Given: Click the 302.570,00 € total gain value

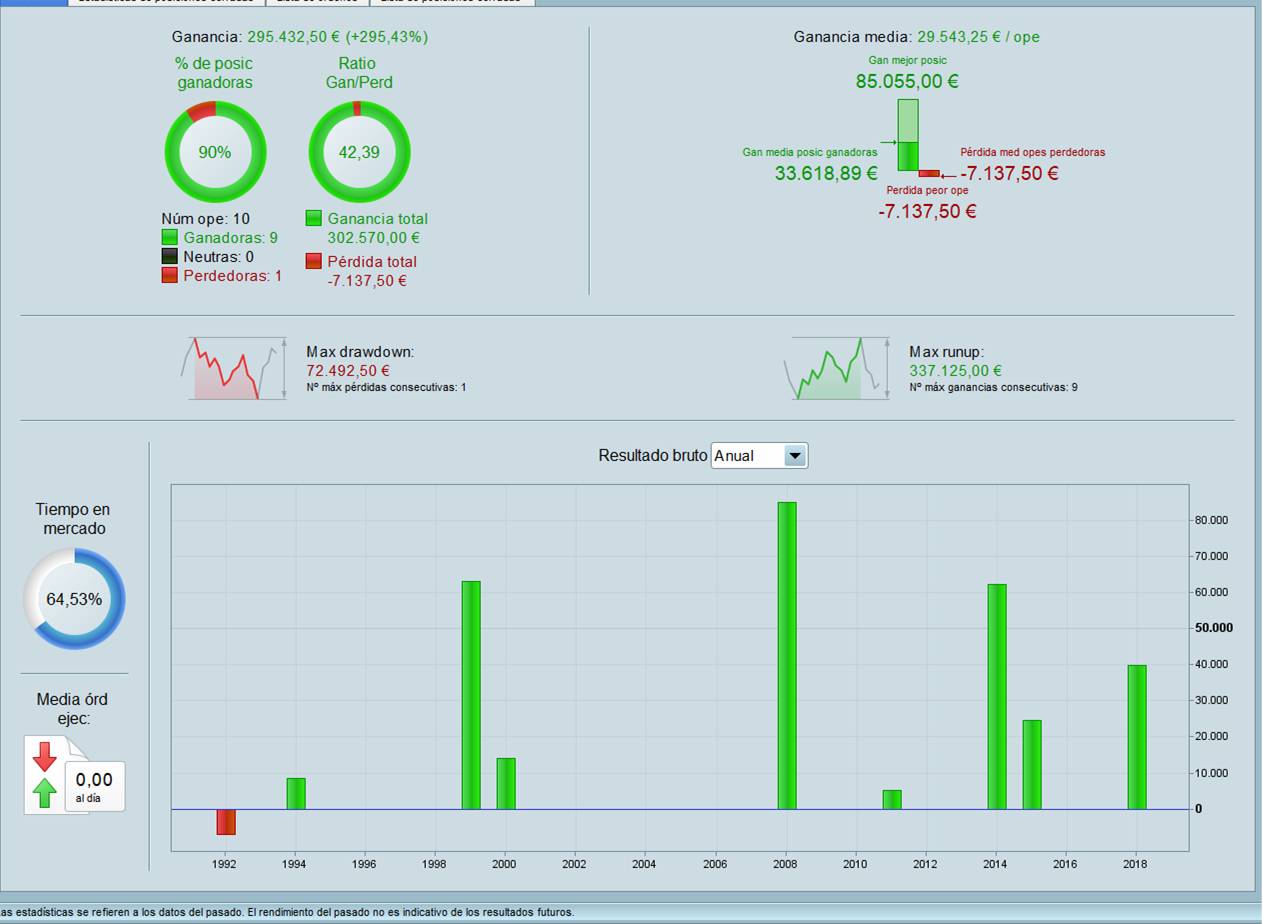Looking at the screenshot, I should [x=373, y=238].
